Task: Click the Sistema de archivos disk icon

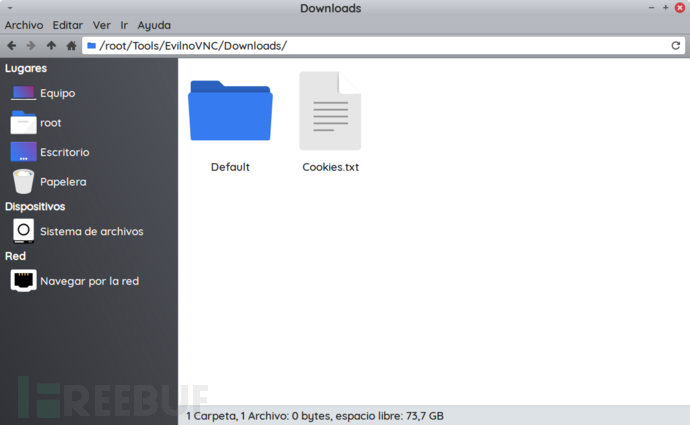Action: [23, 231]
